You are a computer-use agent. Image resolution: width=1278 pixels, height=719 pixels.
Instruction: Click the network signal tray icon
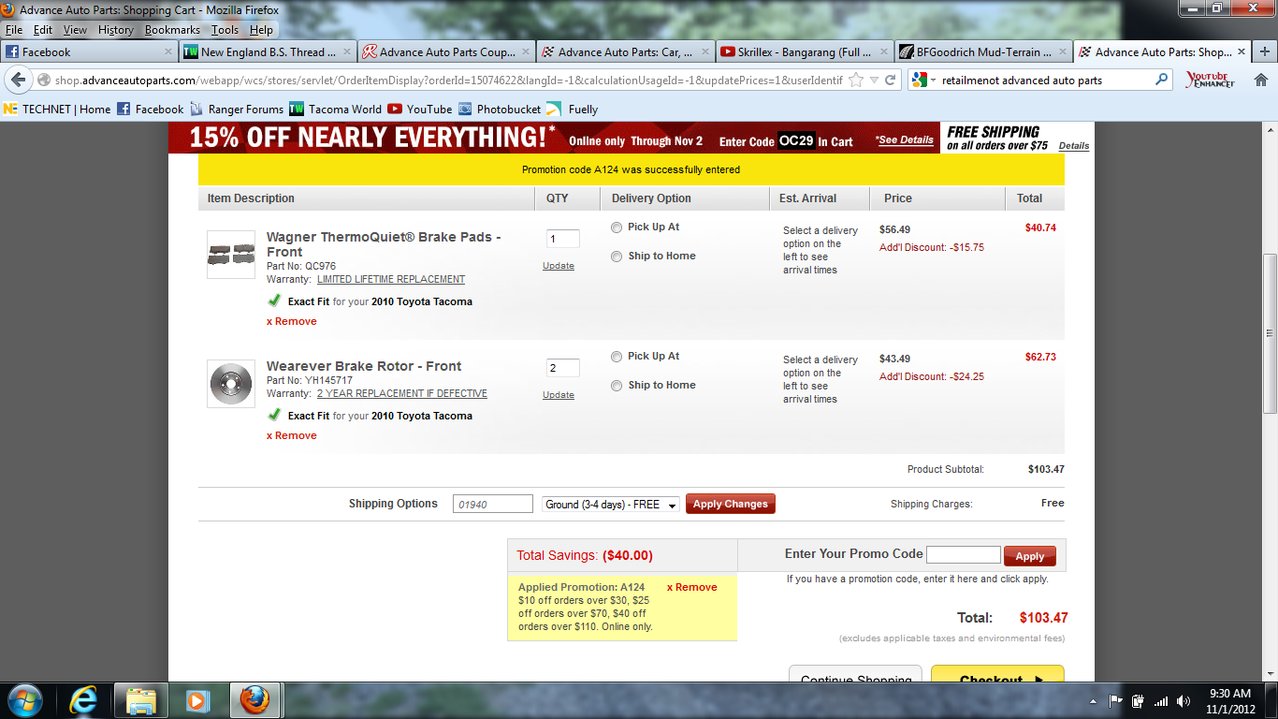click(1160, 701)
